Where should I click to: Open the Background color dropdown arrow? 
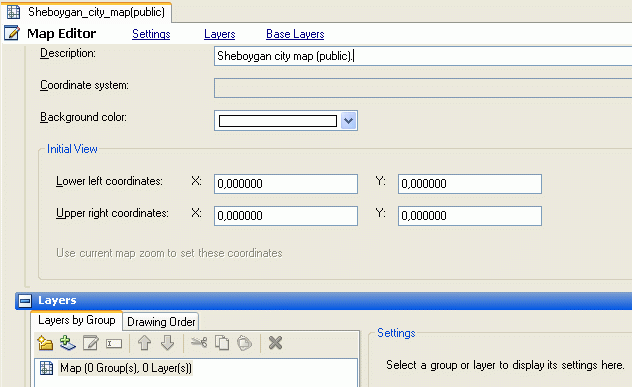(x=349, y=121)
